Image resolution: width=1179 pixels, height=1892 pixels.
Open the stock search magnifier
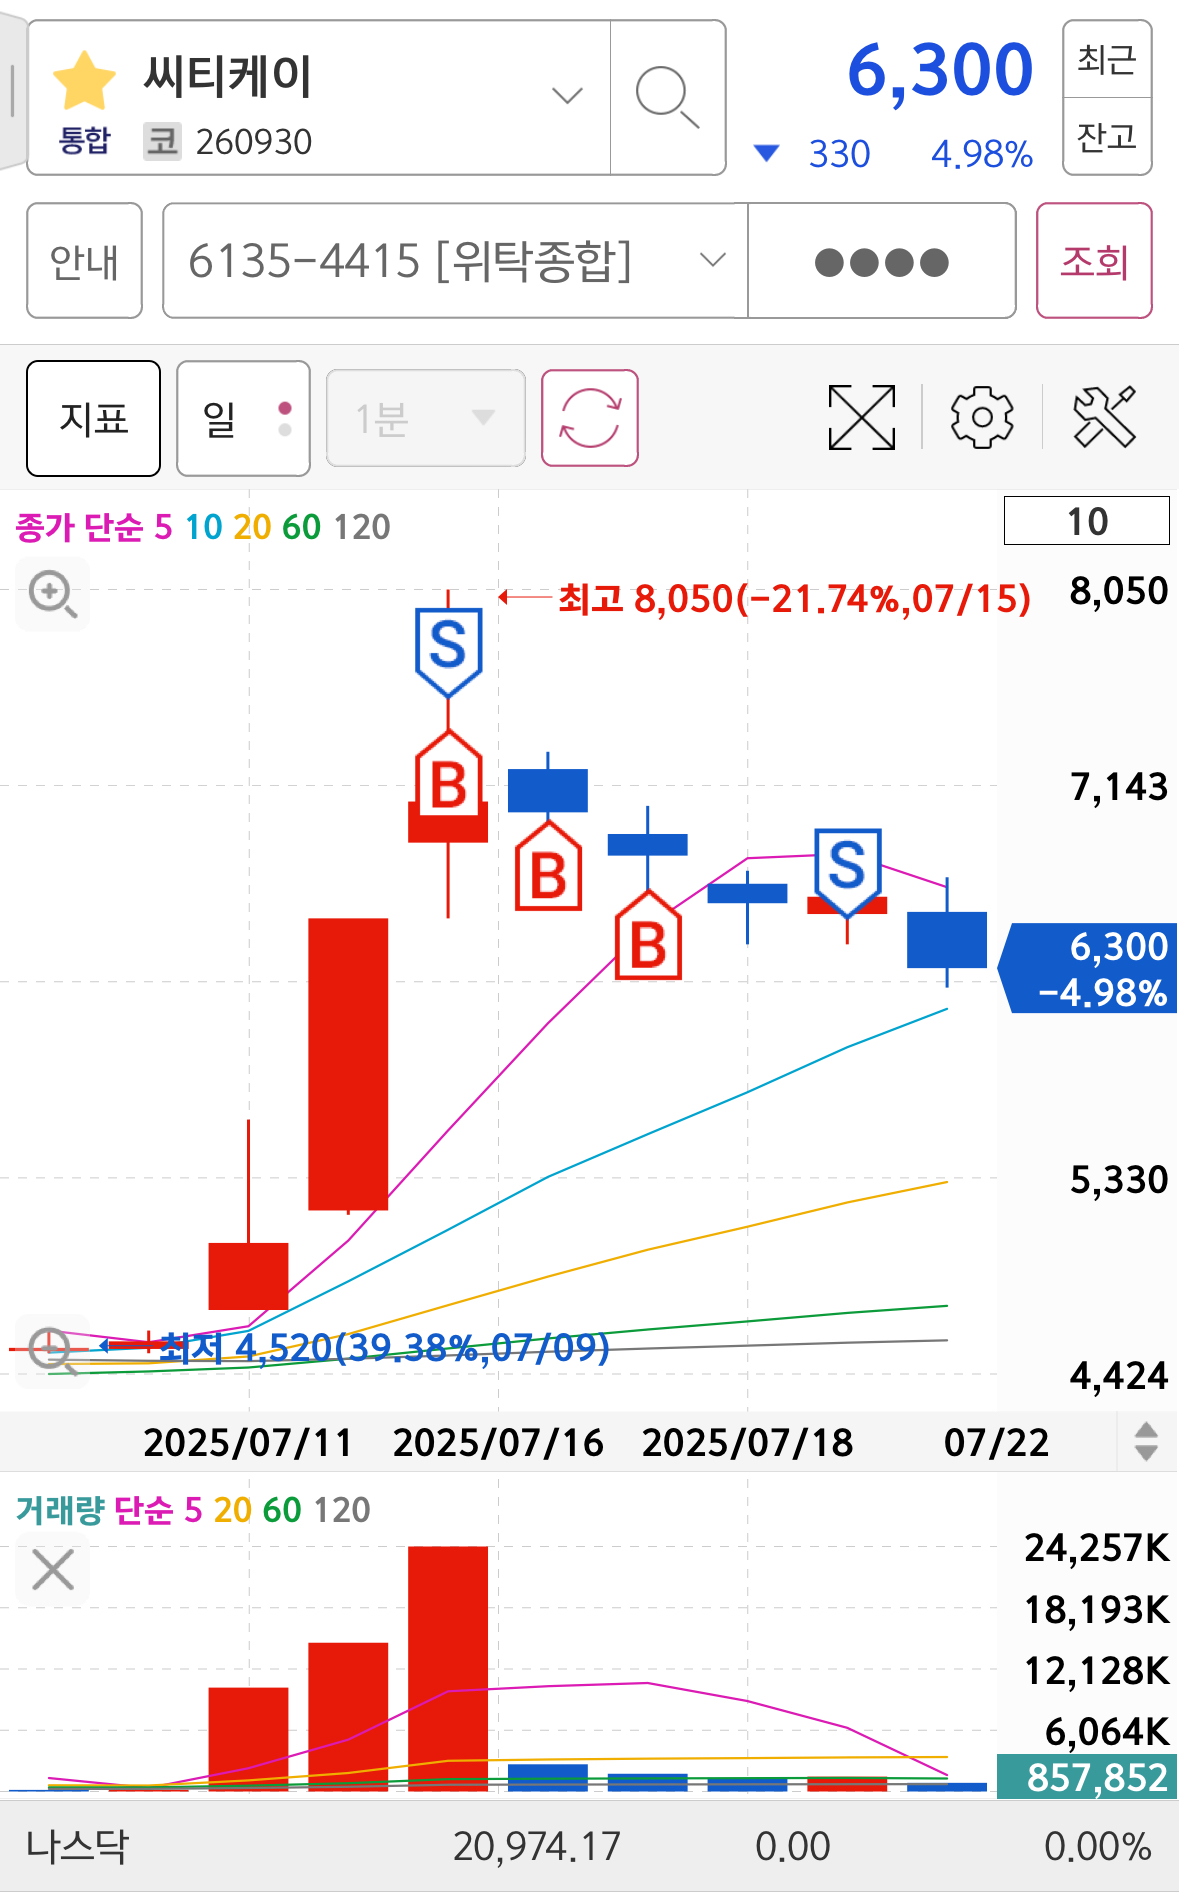click(667, 97)
